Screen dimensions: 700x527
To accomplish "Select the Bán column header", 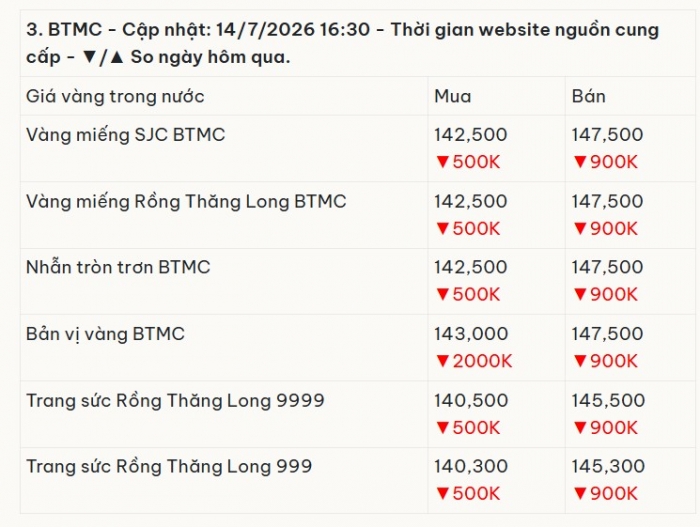I will [x=588, y=96].
